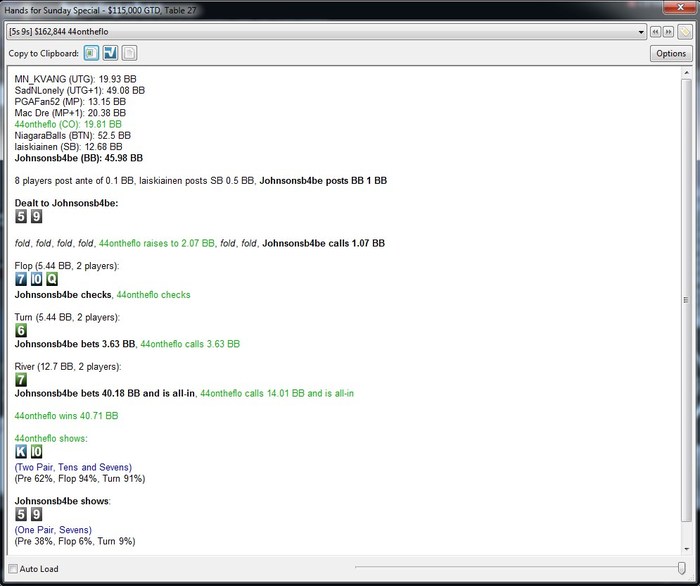Viewport: 700px width, 586px height.
Task: Click the line 'laiskiainen (SB): 12.68 BB'
Action: tap(68, 146)
